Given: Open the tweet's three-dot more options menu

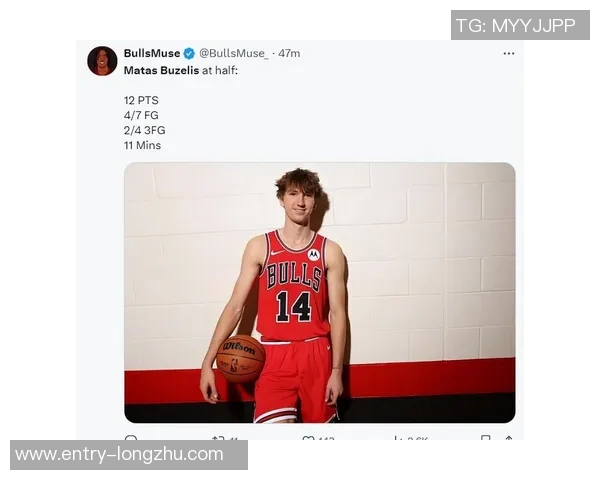Looking at the screenshot, I should click(x=509, y=54).
